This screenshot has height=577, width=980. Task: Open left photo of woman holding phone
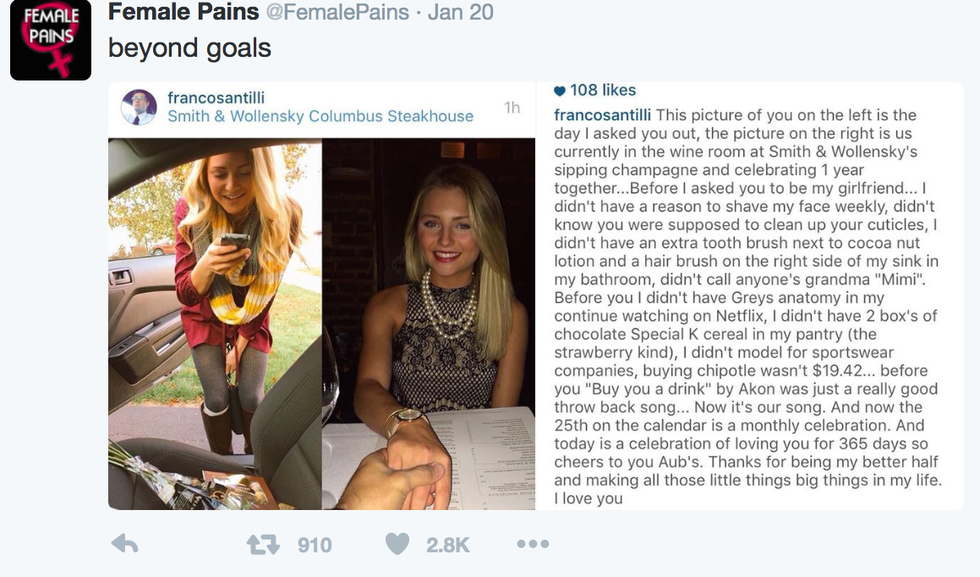click(x=215, y=325)
